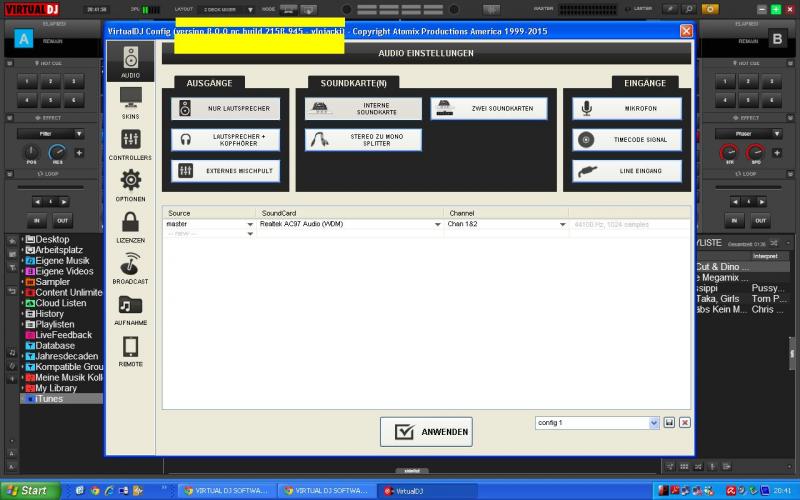Delete the audio config preset
Image resolution: width=800 pixels, height=500 pixels.
pos(685,422)
